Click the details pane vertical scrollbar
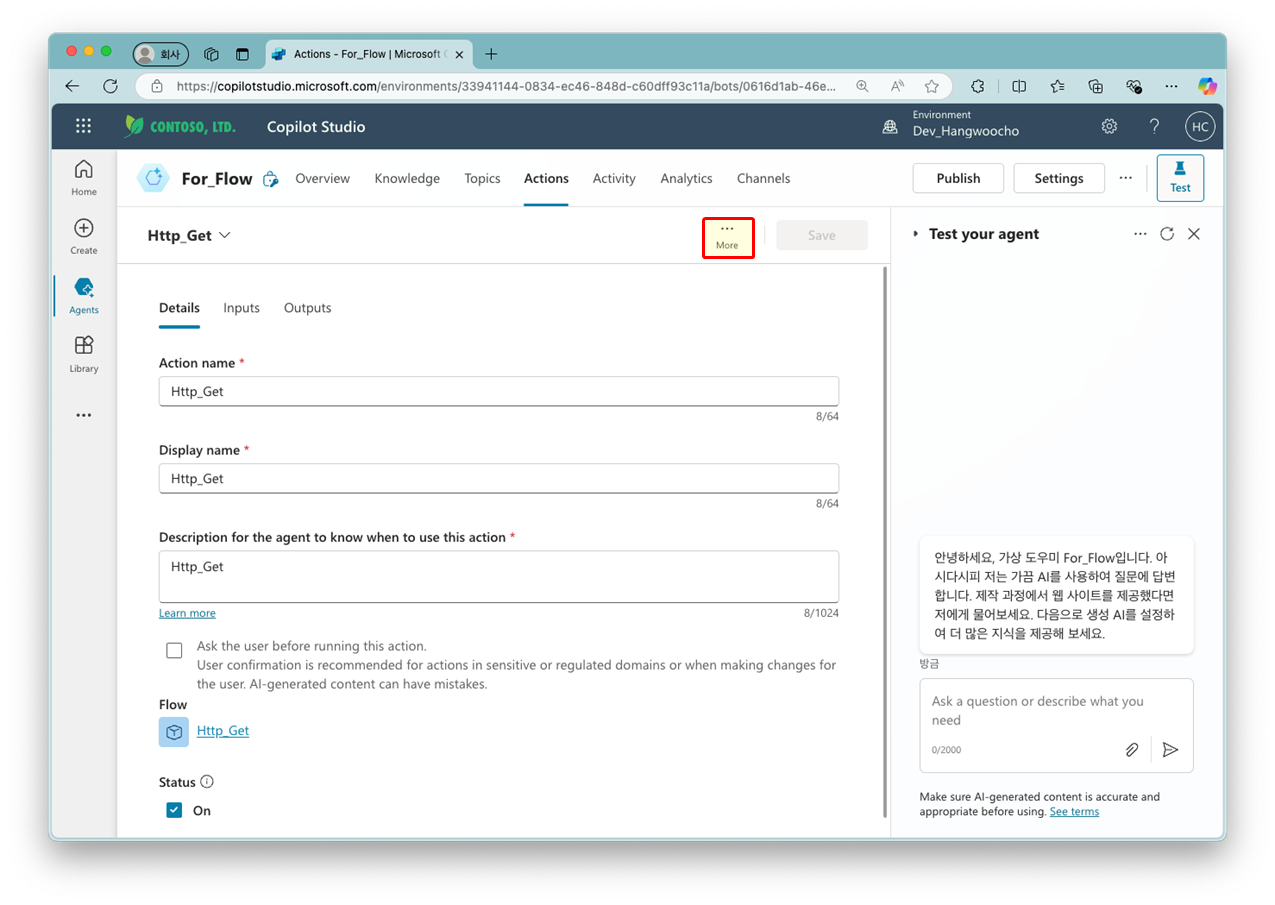The height and width of the screenshot is (905, 1275). [x=884, y=540]
